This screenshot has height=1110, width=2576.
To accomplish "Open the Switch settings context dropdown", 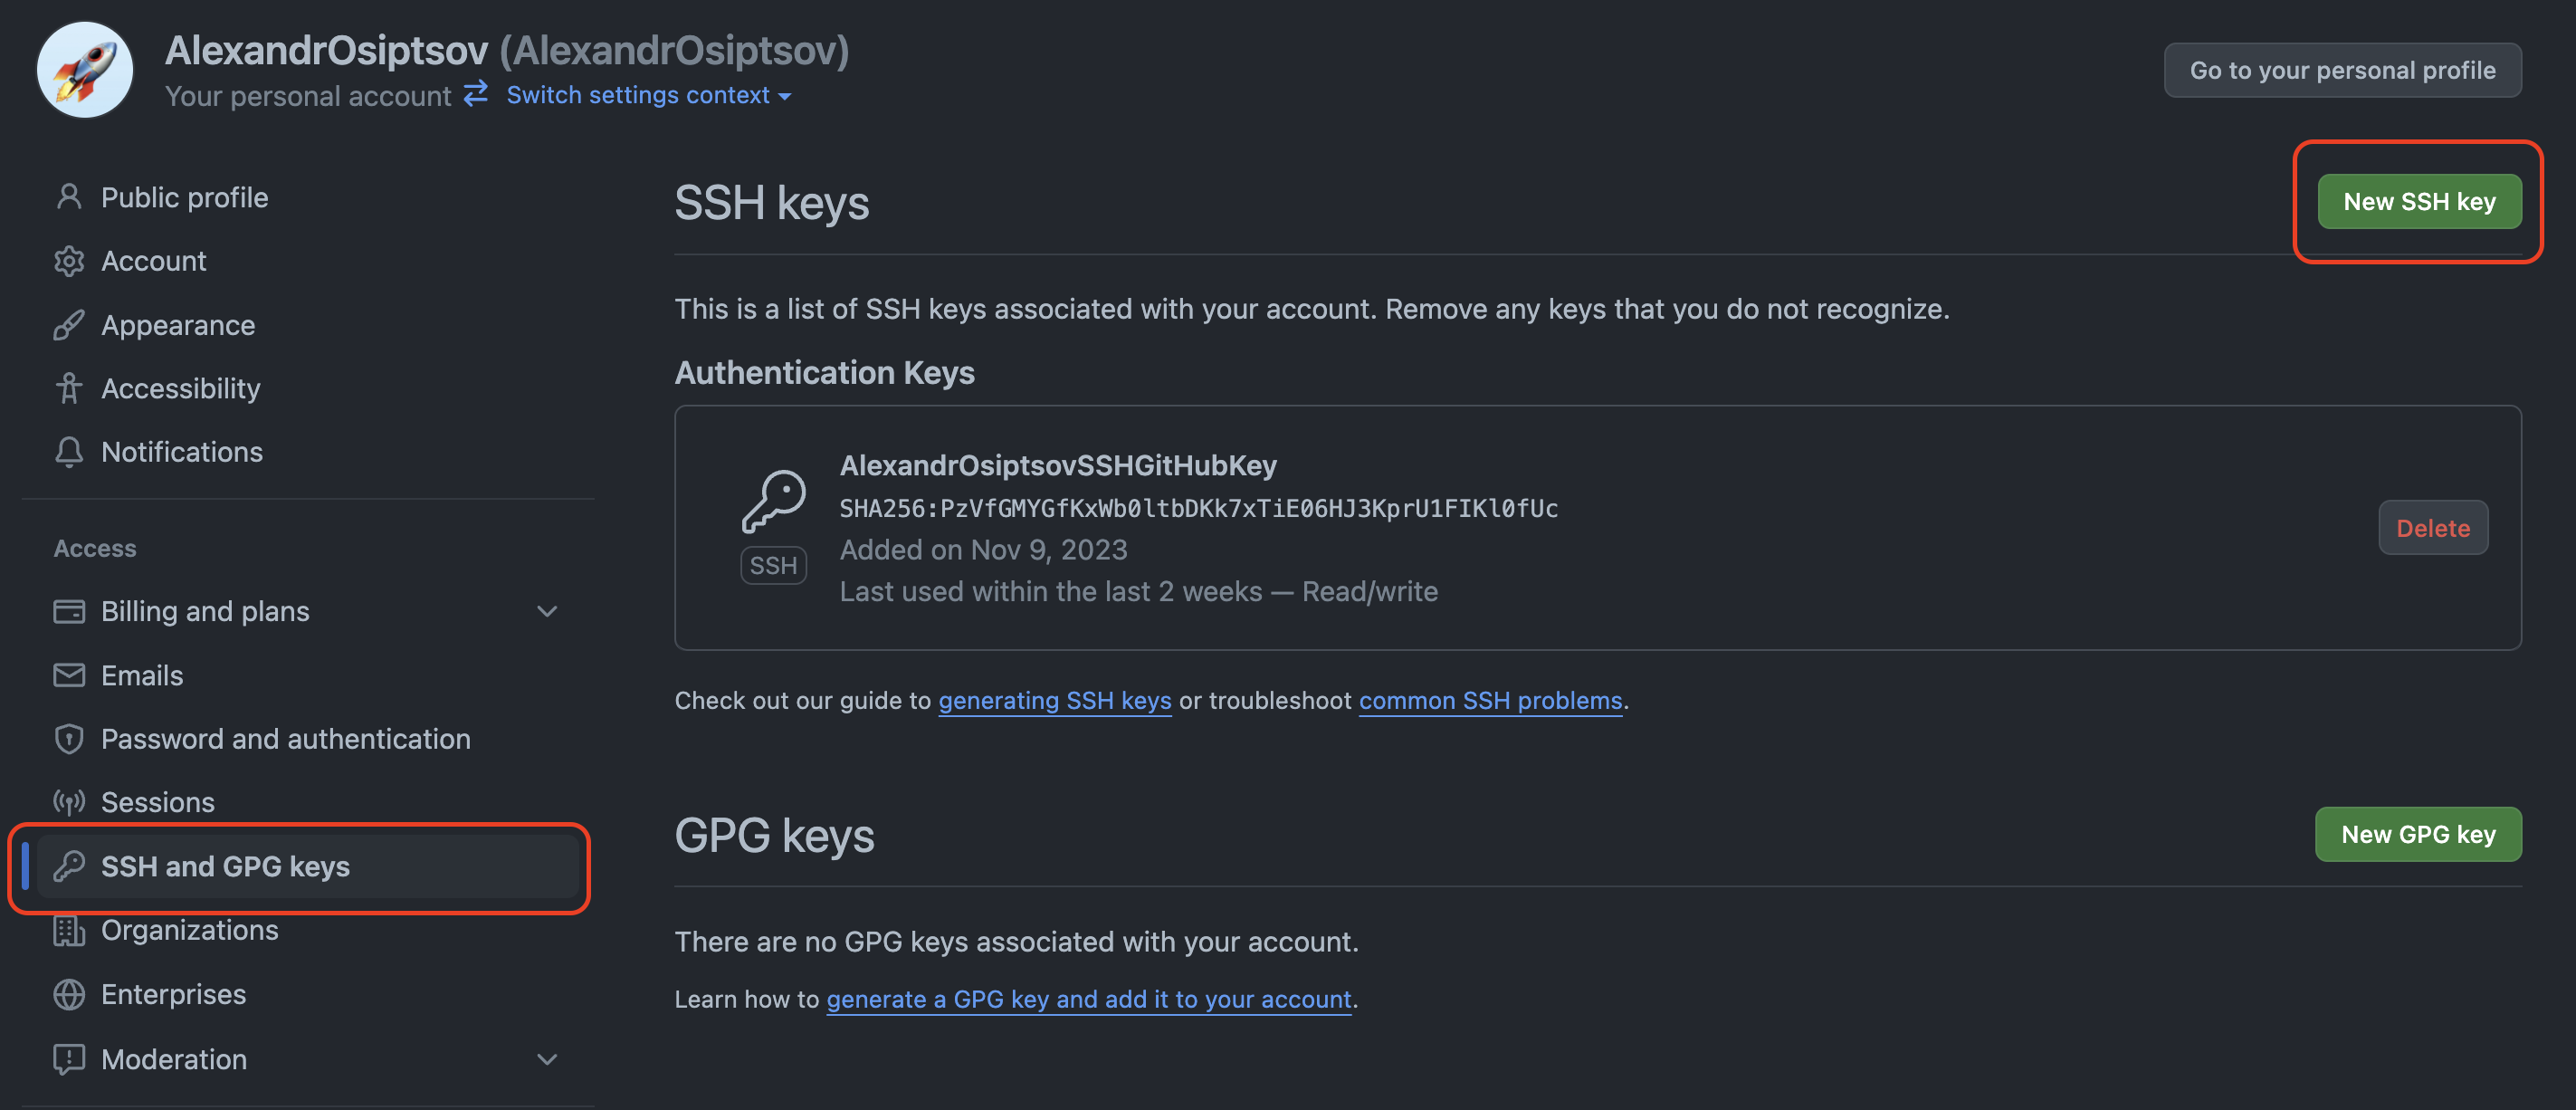I will coord(646,95).
